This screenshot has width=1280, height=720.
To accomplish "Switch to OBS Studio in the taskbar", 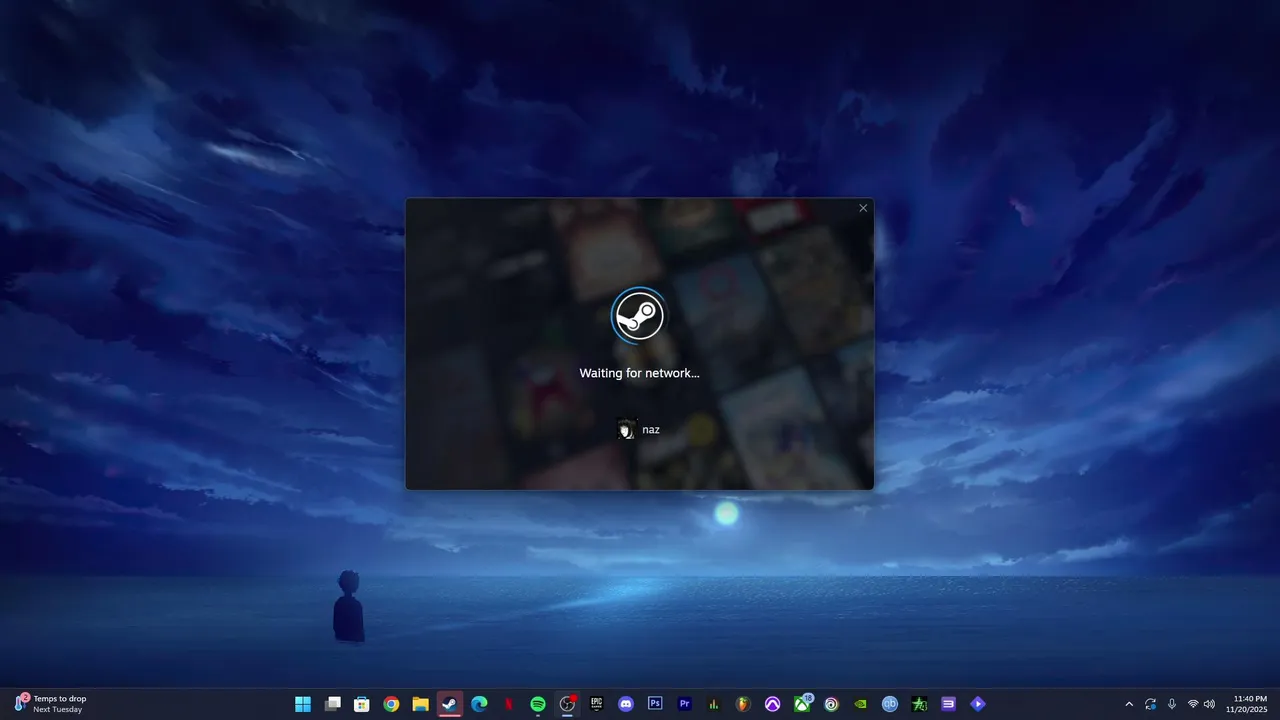I will pyautogui.click(x=567, y=704).
